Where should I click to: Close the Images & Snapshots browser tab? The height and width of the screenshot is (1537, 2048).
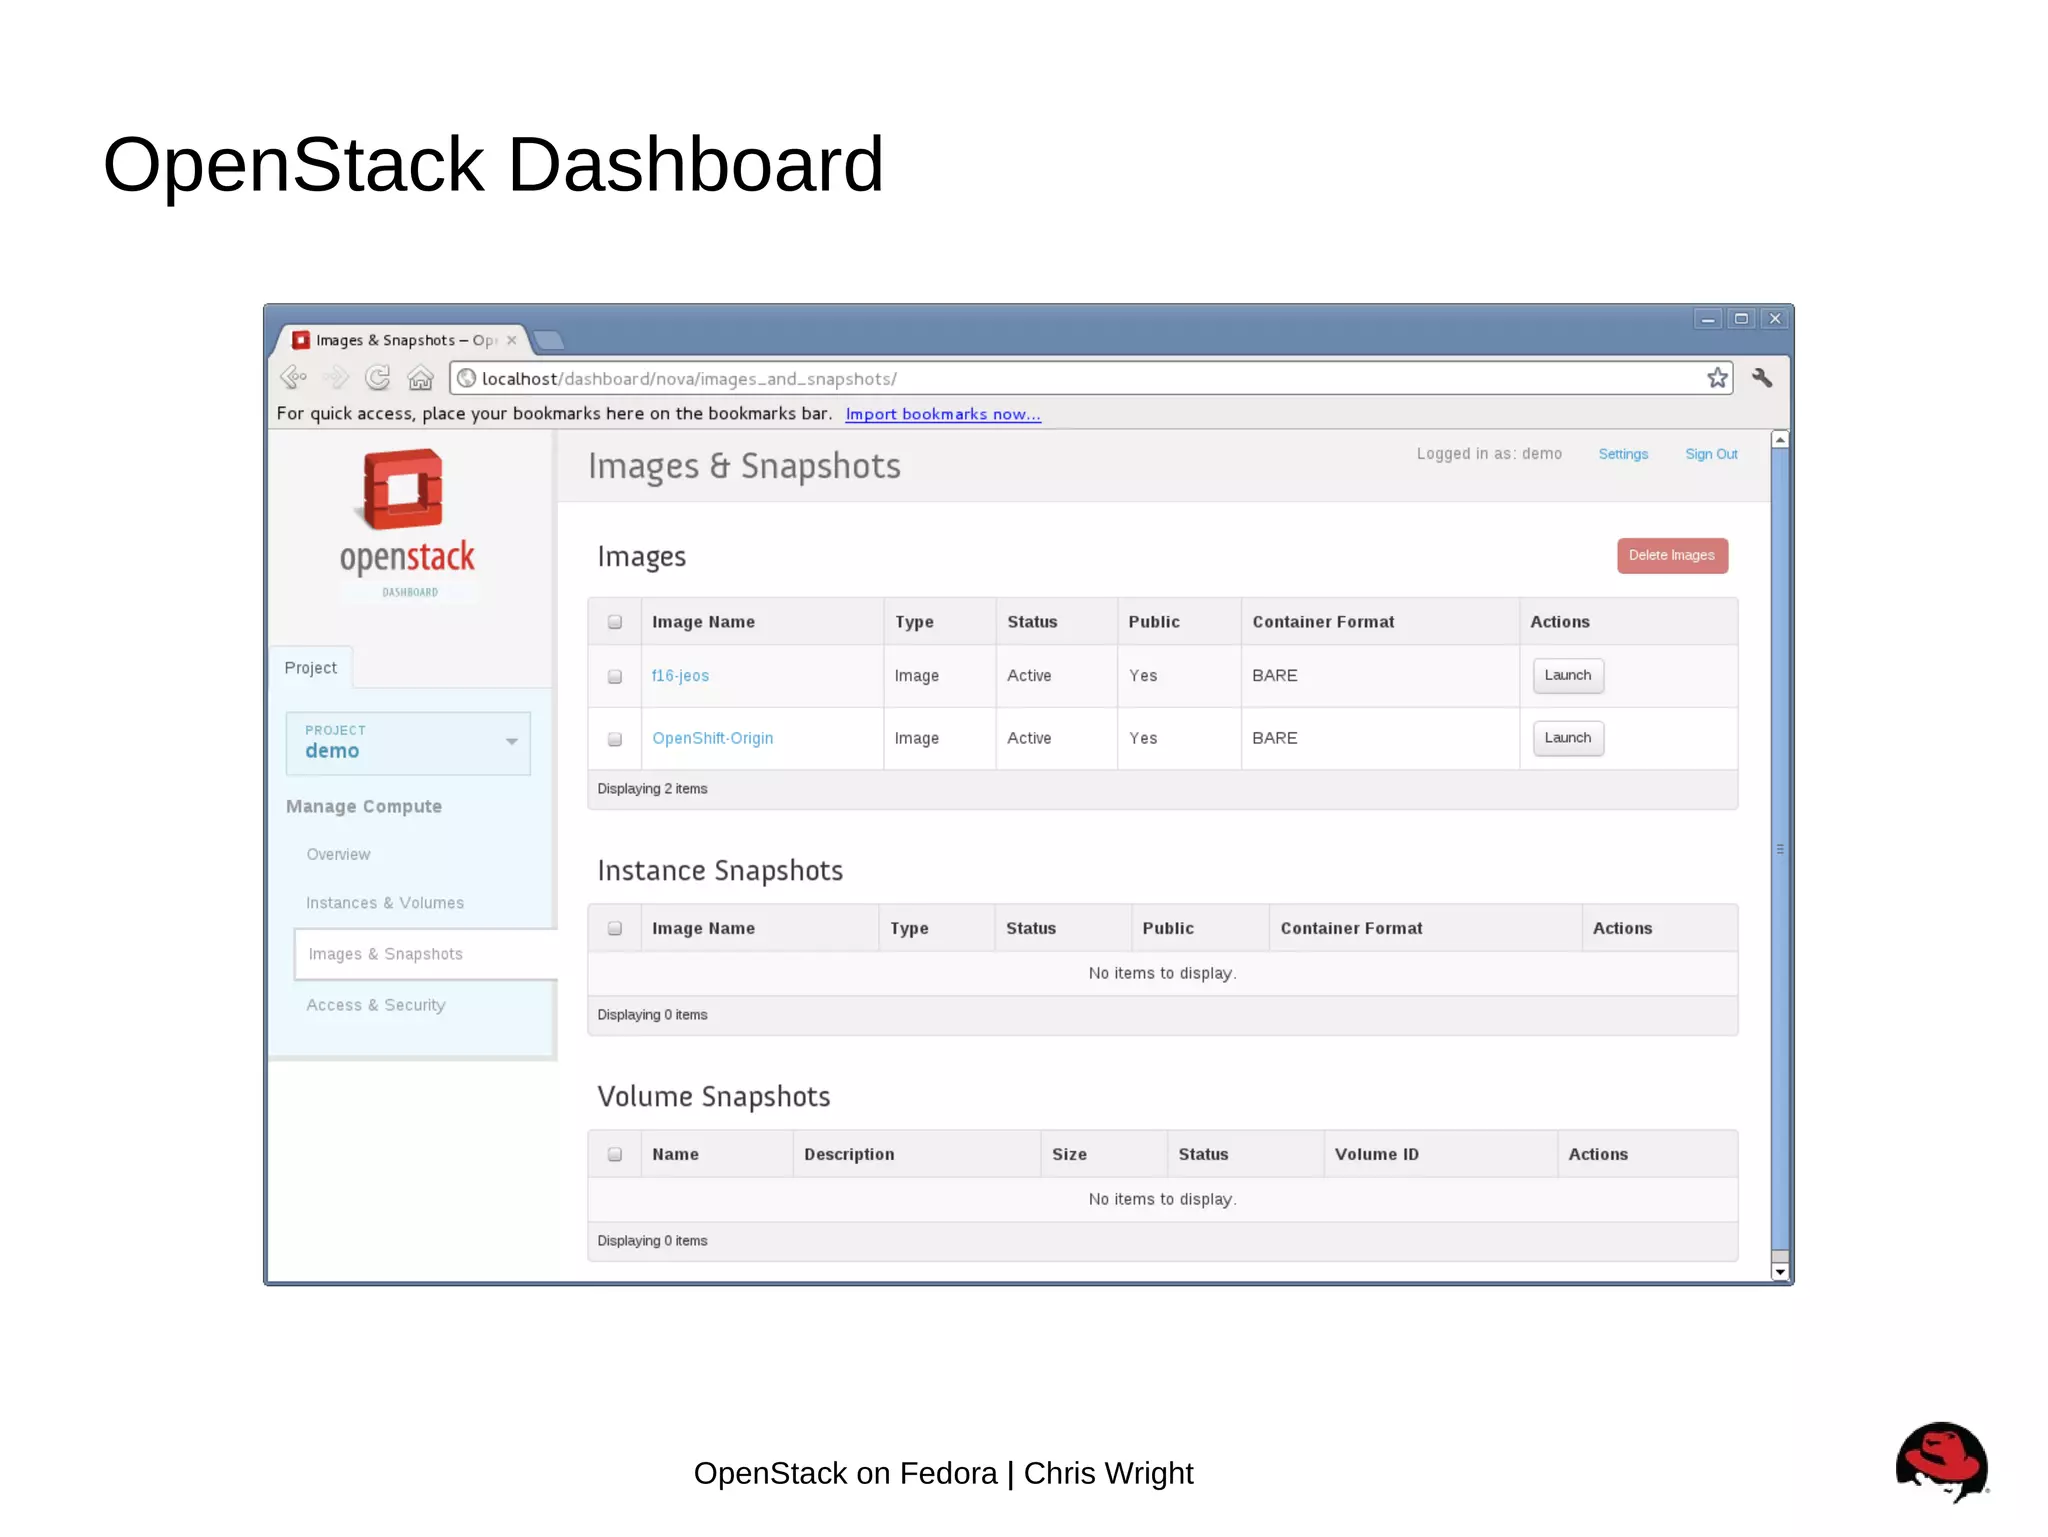click(511, 340)
